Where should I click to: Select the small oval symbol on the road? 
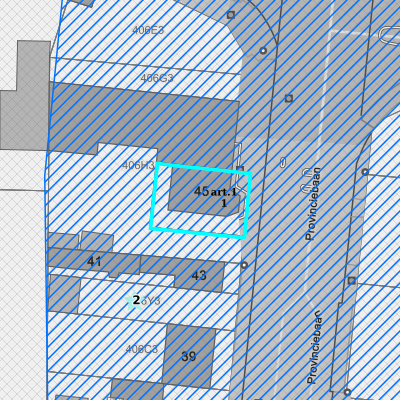283,163
